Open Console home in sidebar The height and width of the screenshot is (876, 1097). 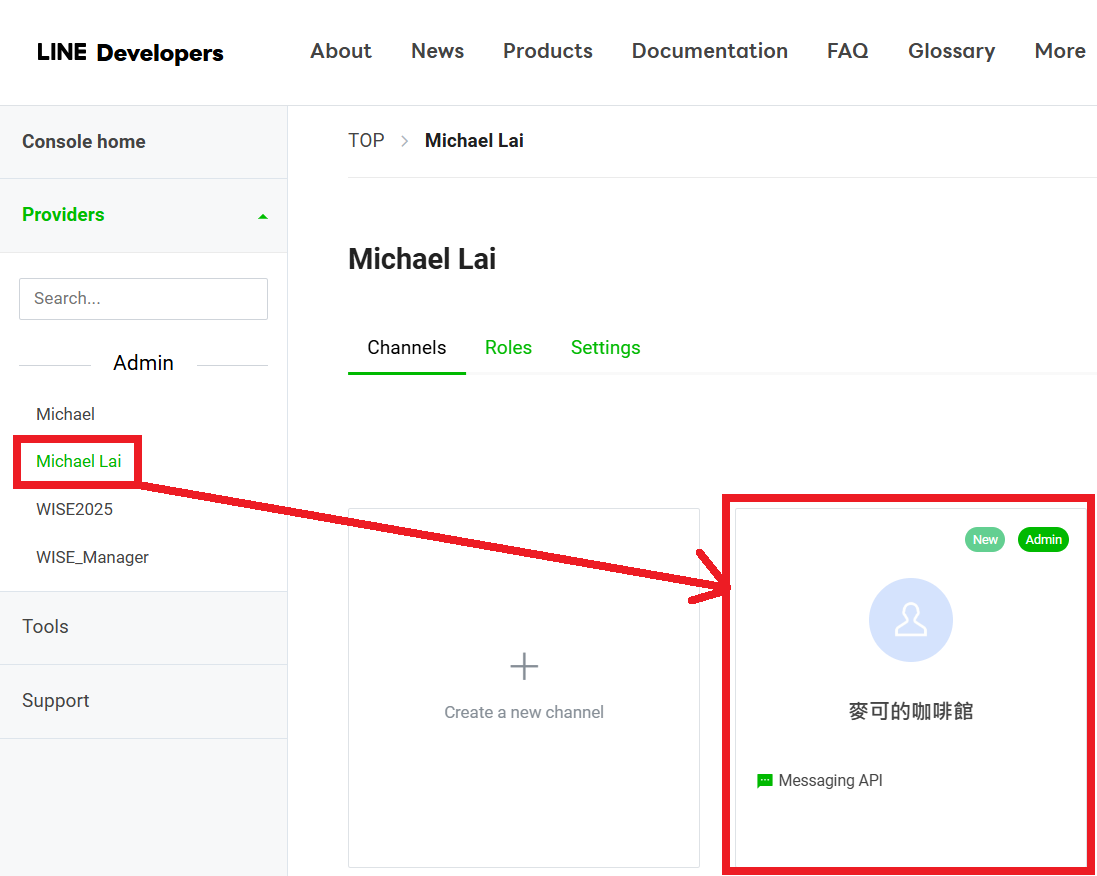[x=84, y=142]
